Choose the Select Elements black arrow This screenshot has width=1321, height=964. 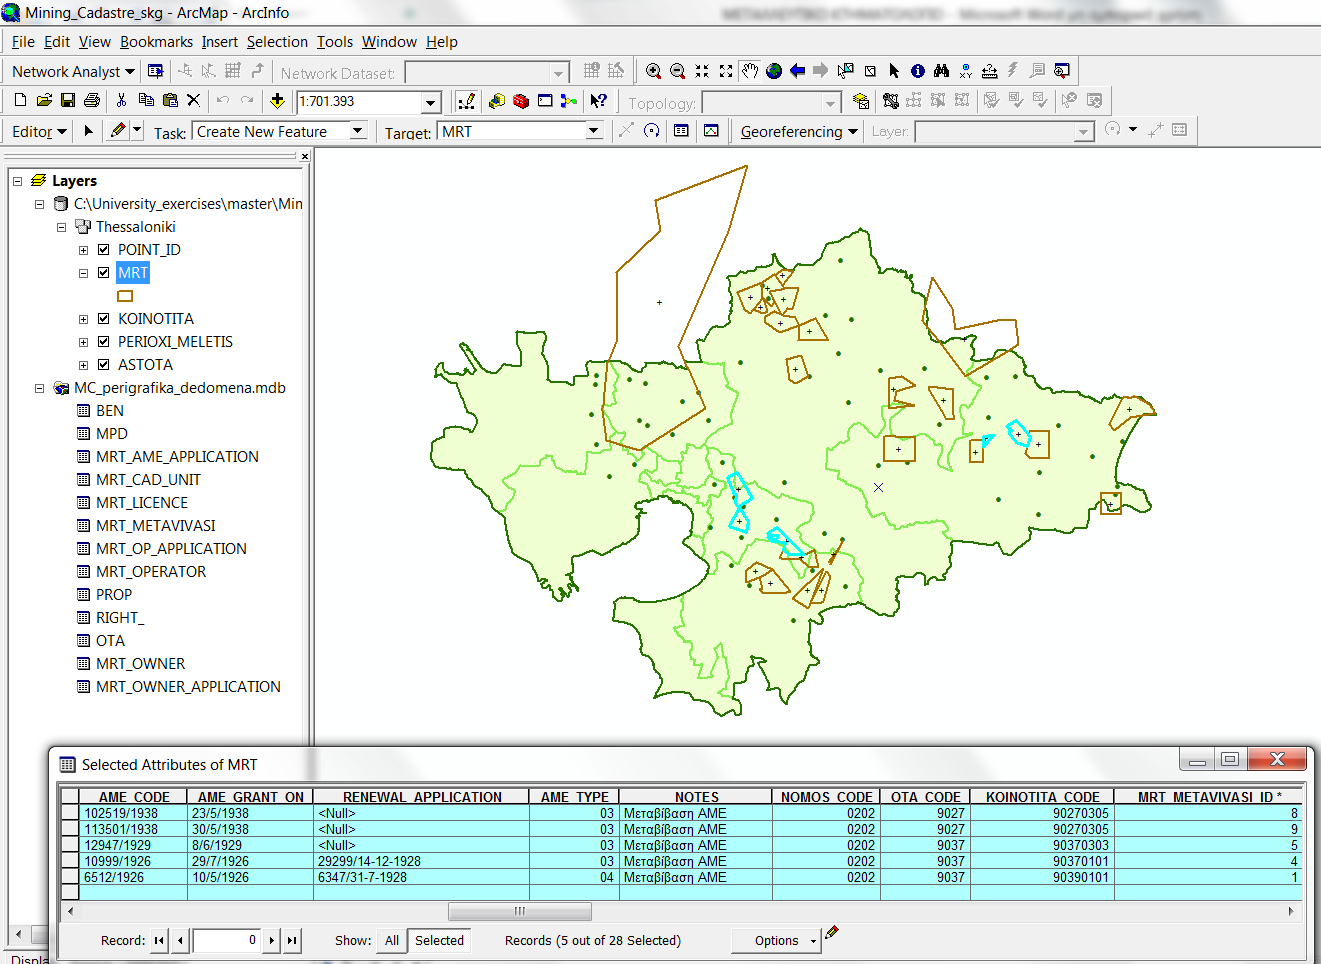894,71
